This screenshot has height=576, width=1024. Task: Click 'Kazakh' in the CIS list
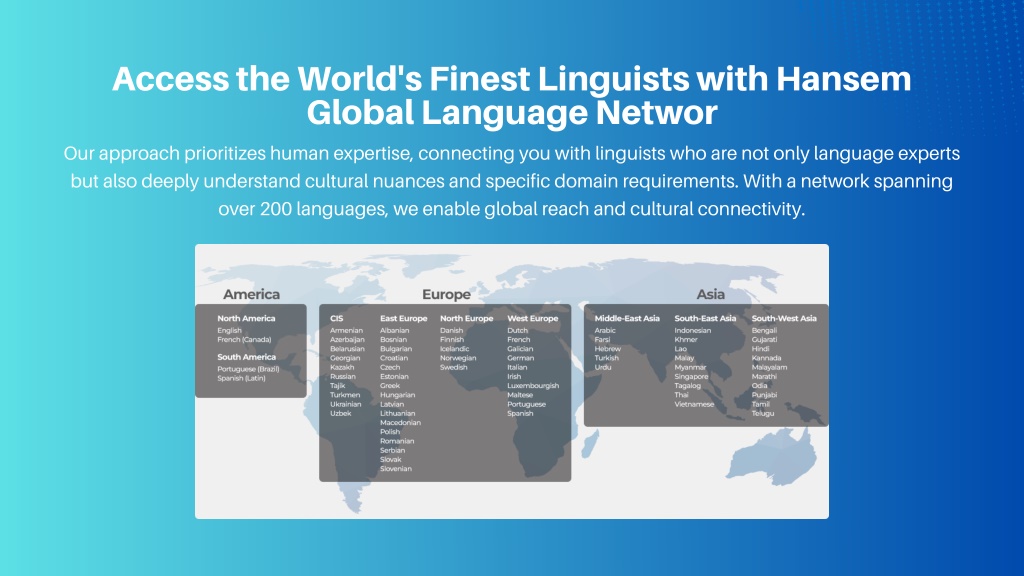pos(342,367)
